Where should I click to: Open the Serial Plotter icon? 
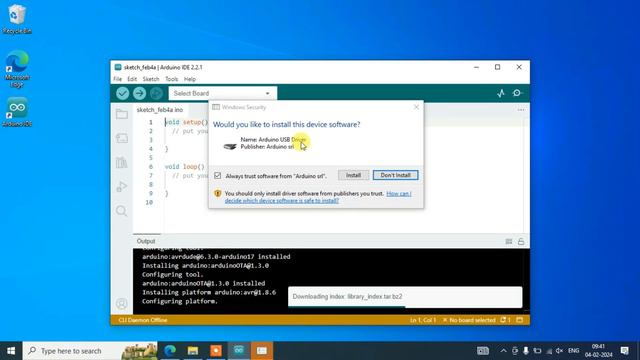pos(501,93)
